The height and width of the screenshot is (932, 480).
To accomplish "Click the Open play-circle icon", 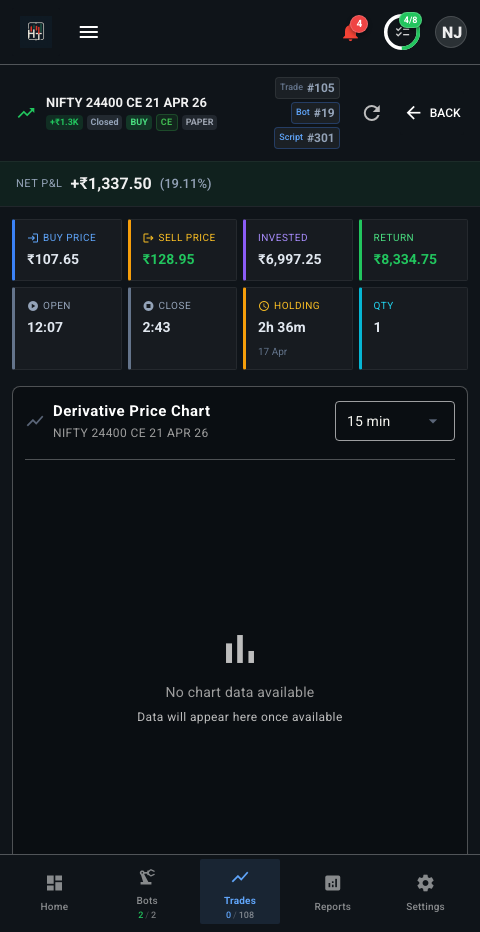I will click(x=33, y=306).
